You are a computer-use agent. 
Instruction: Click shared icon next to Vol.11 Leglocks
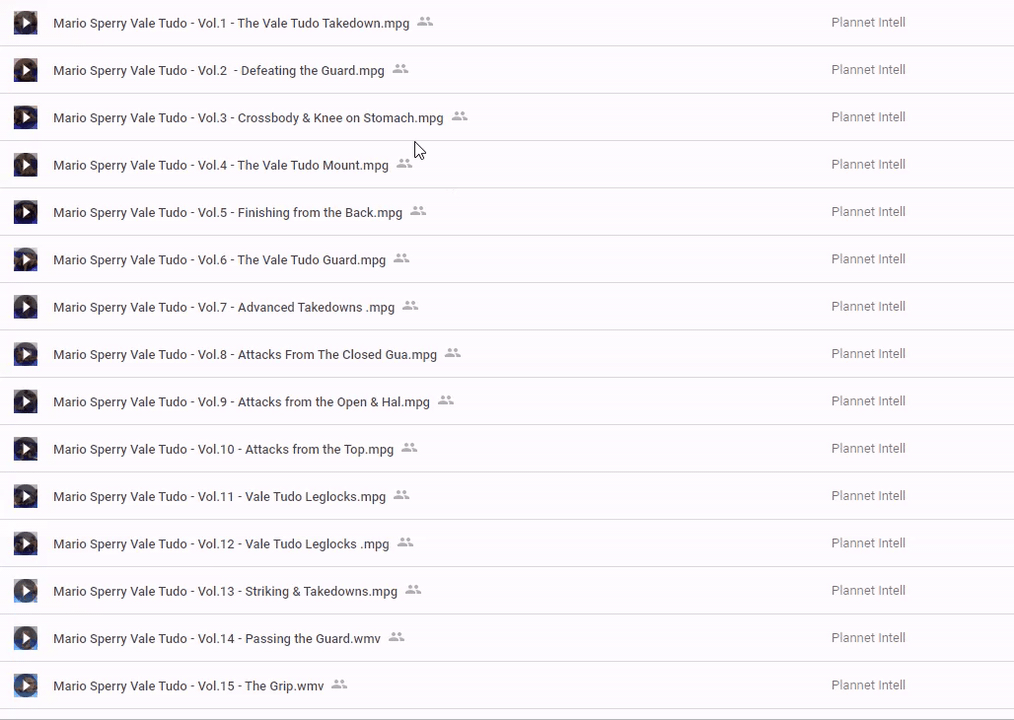(x=401, y=496)
